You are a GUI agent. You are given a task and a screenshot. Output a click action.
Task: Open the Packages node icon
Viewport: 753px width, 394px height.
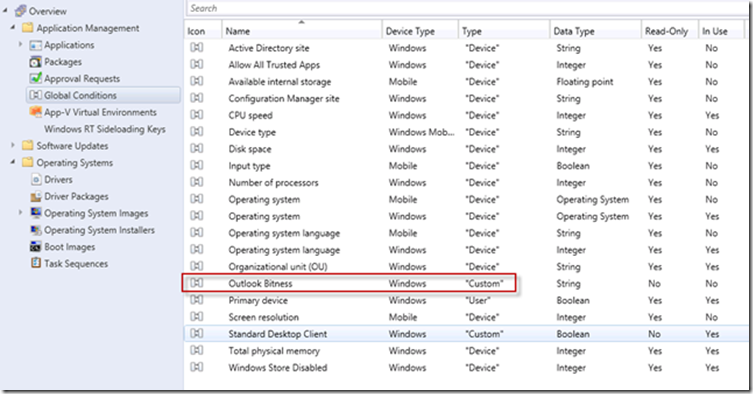click(36, 62)
